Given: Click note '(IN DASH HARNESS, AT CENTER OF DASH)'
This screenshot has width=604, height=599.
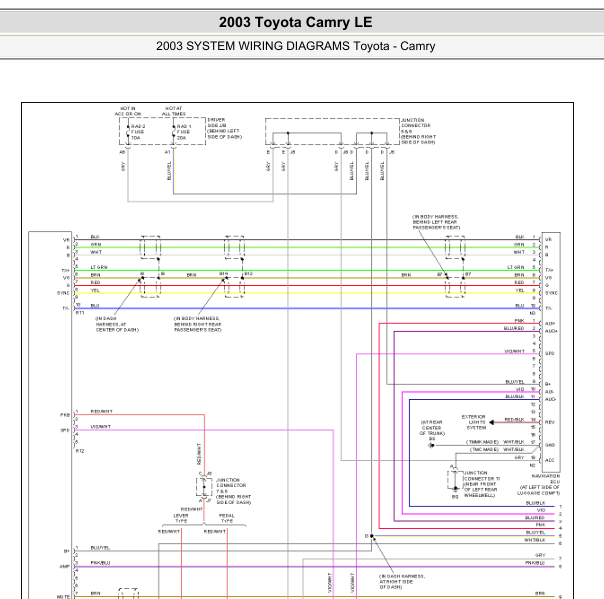Looking at the screenshot, I should (117, 324).
